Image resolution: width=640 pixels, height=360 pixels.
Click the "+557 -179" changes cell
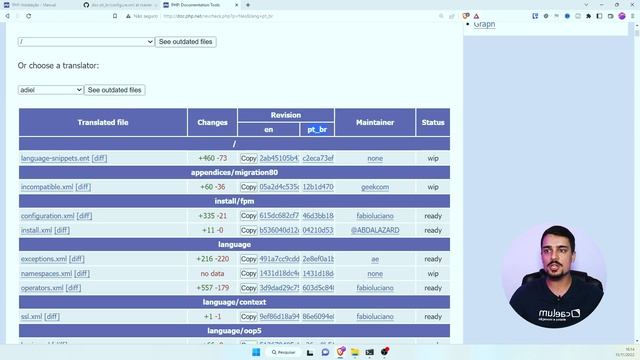[x=212, y=288]
